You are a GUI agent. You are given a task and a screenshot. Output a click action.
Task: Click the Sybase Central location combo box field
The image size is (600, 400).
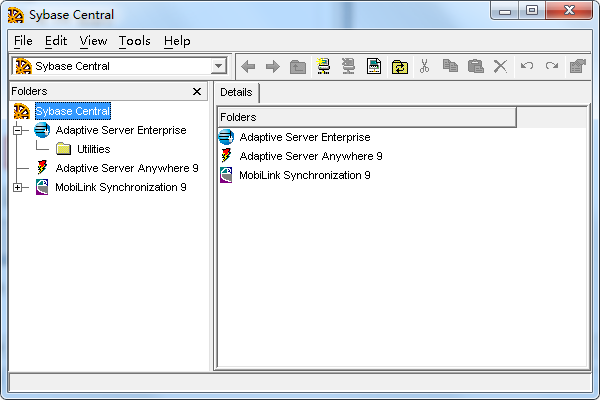[119, 66]
